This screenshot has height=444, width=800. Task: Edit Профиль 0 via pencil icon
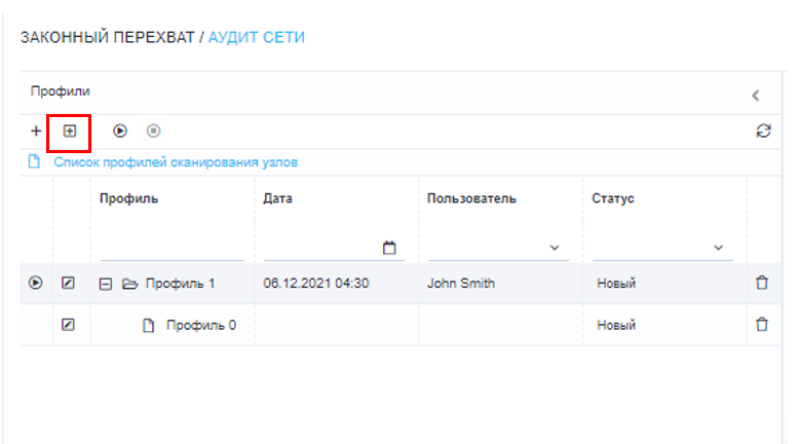(x=68, y=324)
